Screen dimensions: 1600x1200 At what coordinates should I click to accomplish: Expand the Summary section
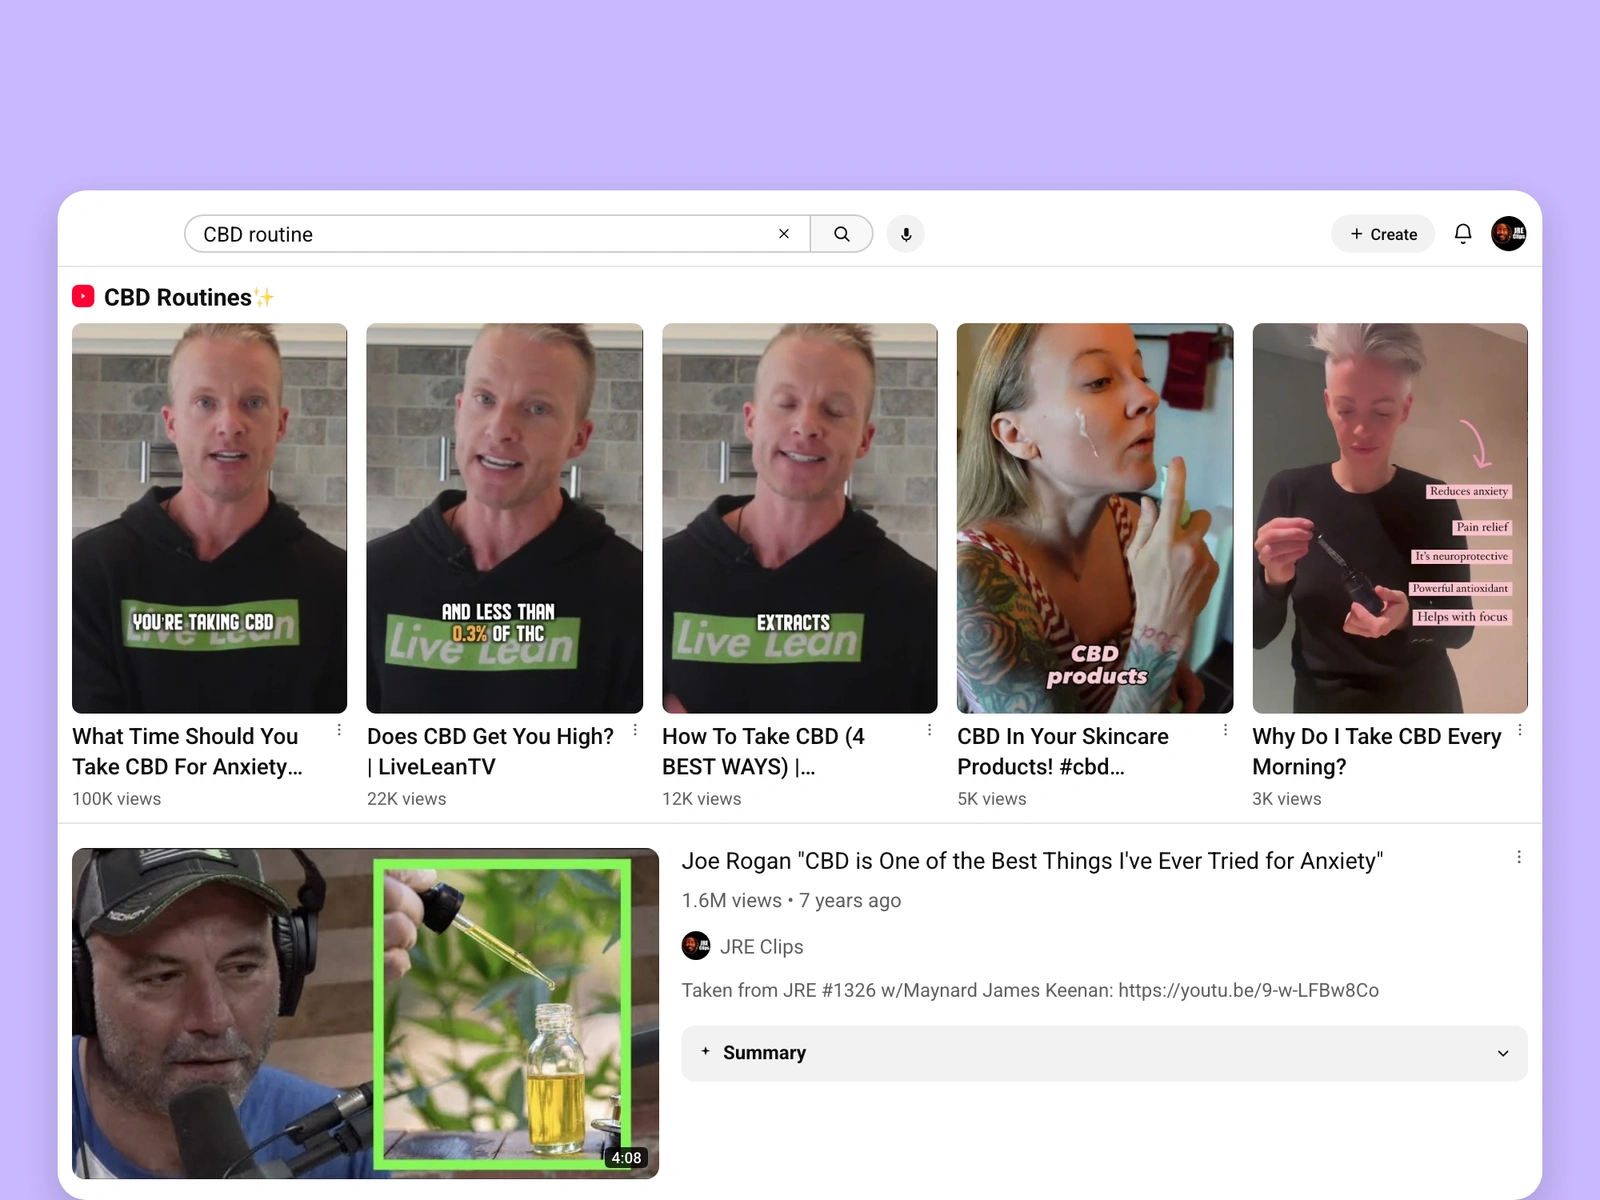(1104, 1053)
